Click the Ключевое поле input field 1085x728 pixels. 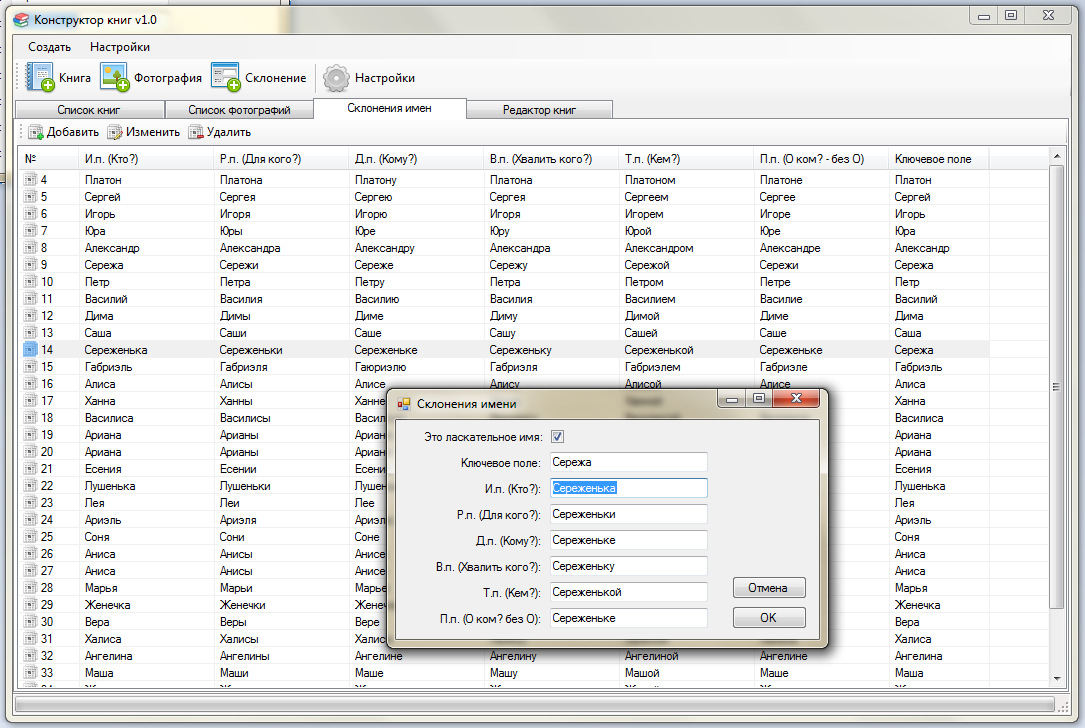(x=628, y=462)
